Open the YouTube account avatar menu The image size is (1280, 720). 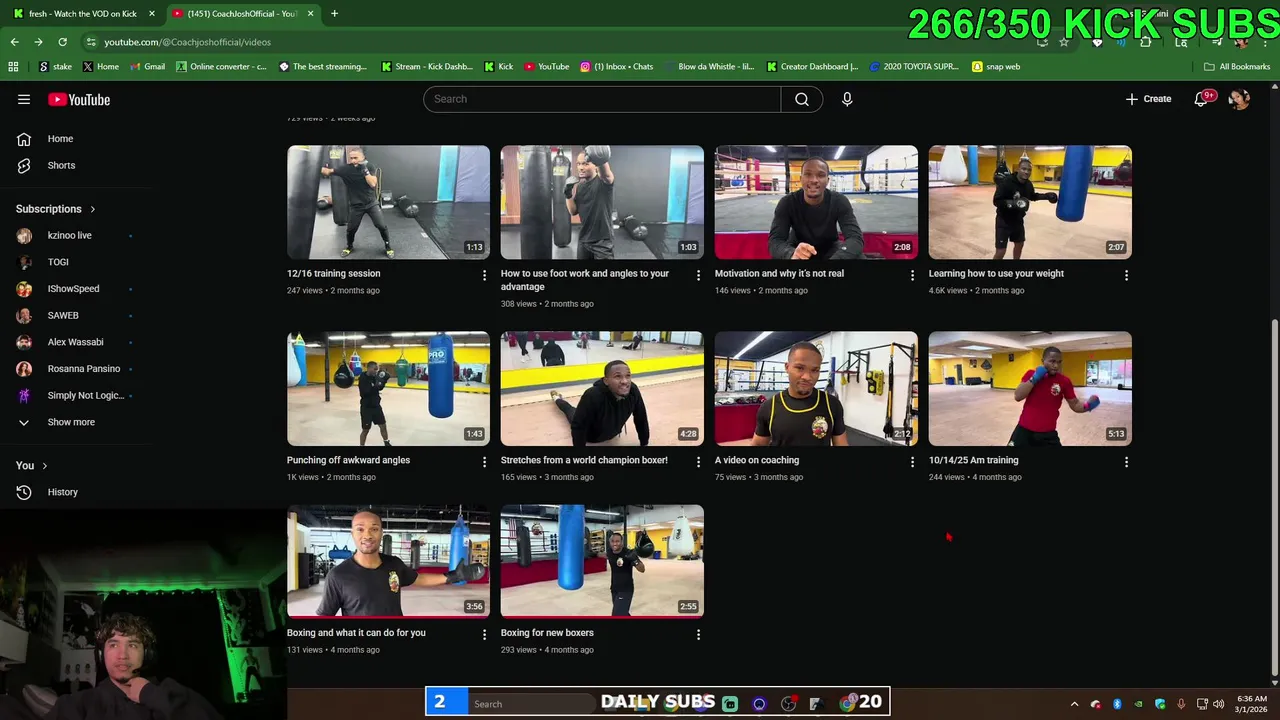click(1239, 99)
